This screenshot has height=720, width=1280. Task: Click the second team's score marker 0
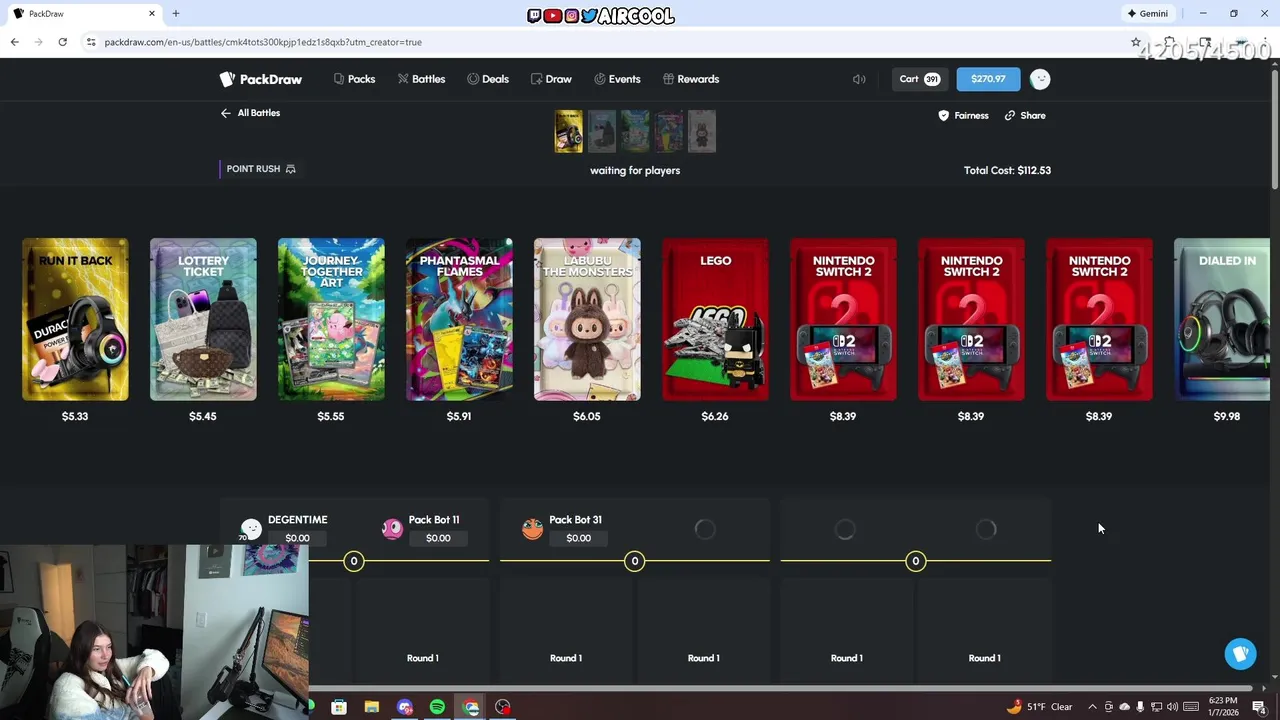pos(635,561)
